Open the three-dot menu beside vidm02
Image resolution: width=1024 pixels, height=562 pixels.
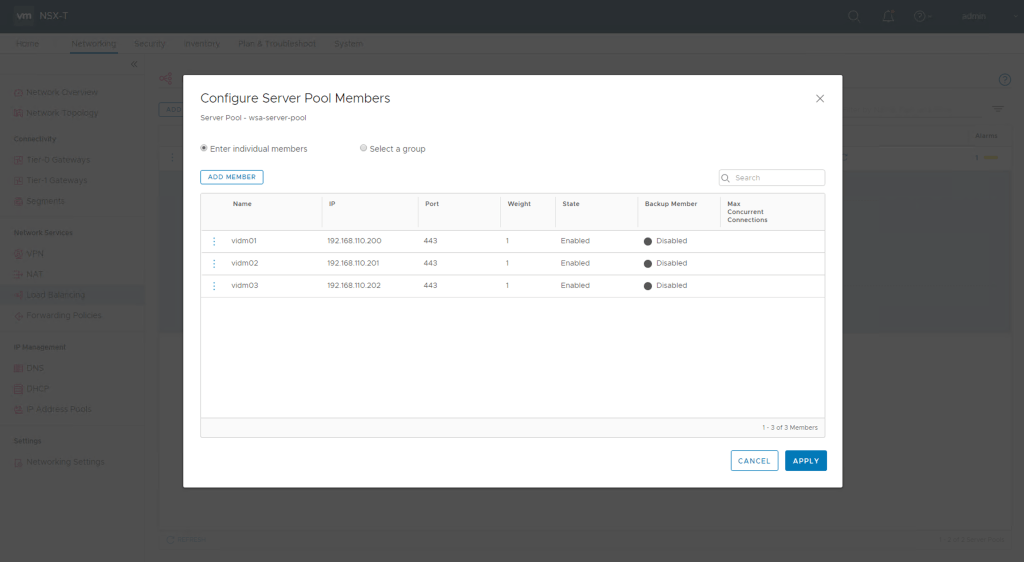click(x=214, y=263)
